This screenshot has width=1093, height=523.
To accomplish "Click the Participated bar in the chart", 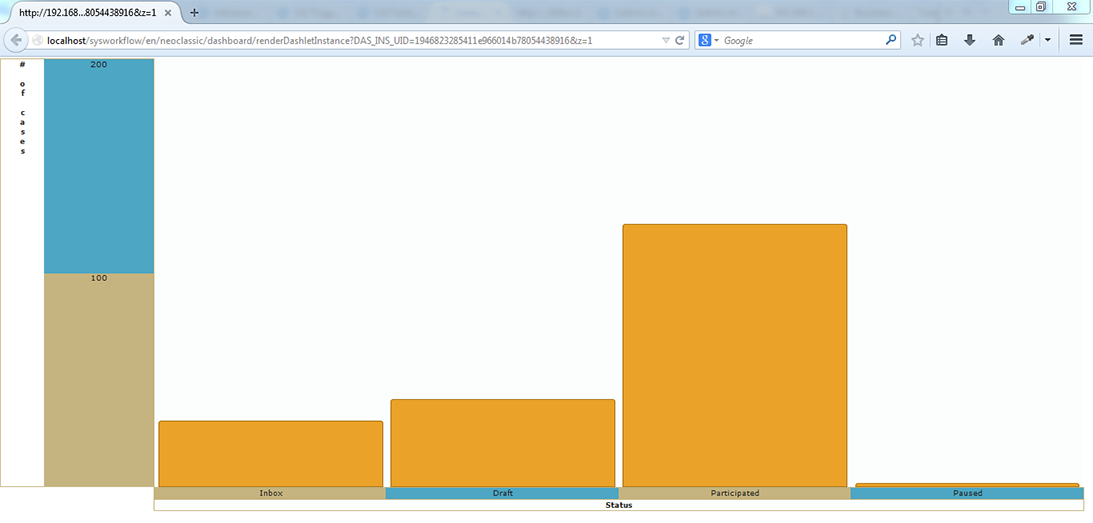I will click(x=734, y=355).
